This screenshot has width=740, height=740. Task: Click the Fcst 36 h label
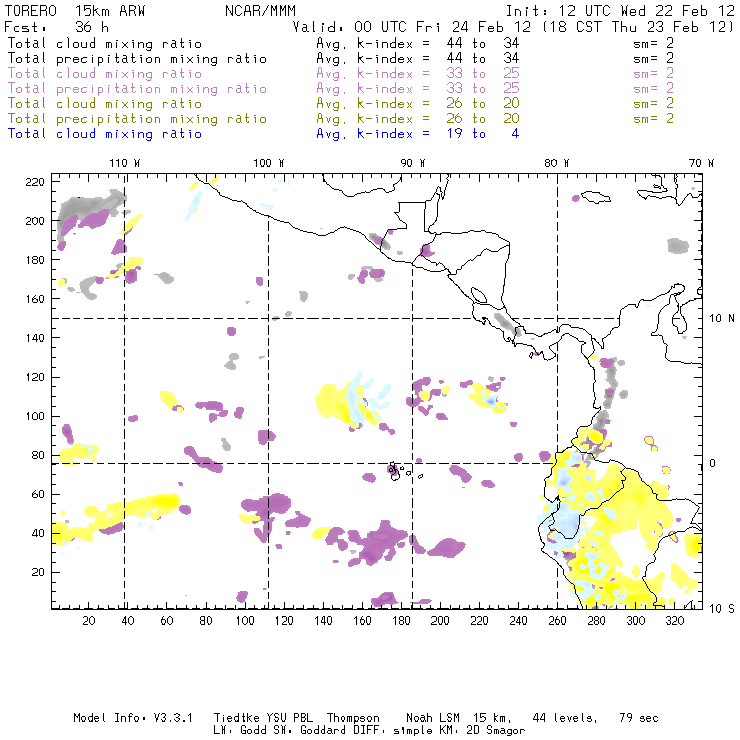click(x=57, y=27)
